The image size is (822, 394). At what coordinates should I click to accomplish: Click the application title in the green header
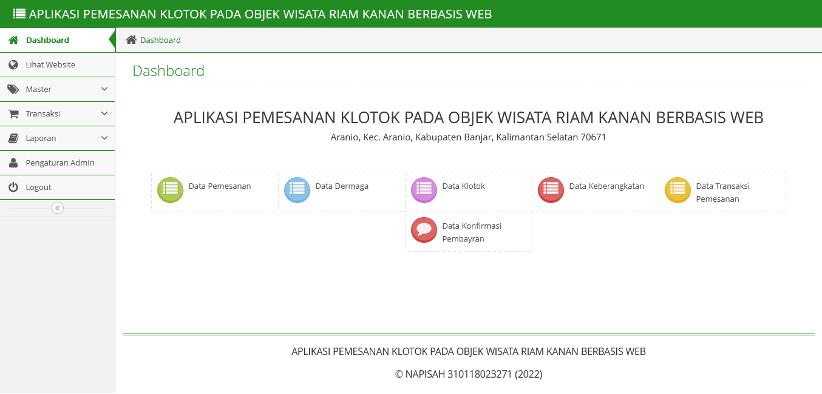260,14
